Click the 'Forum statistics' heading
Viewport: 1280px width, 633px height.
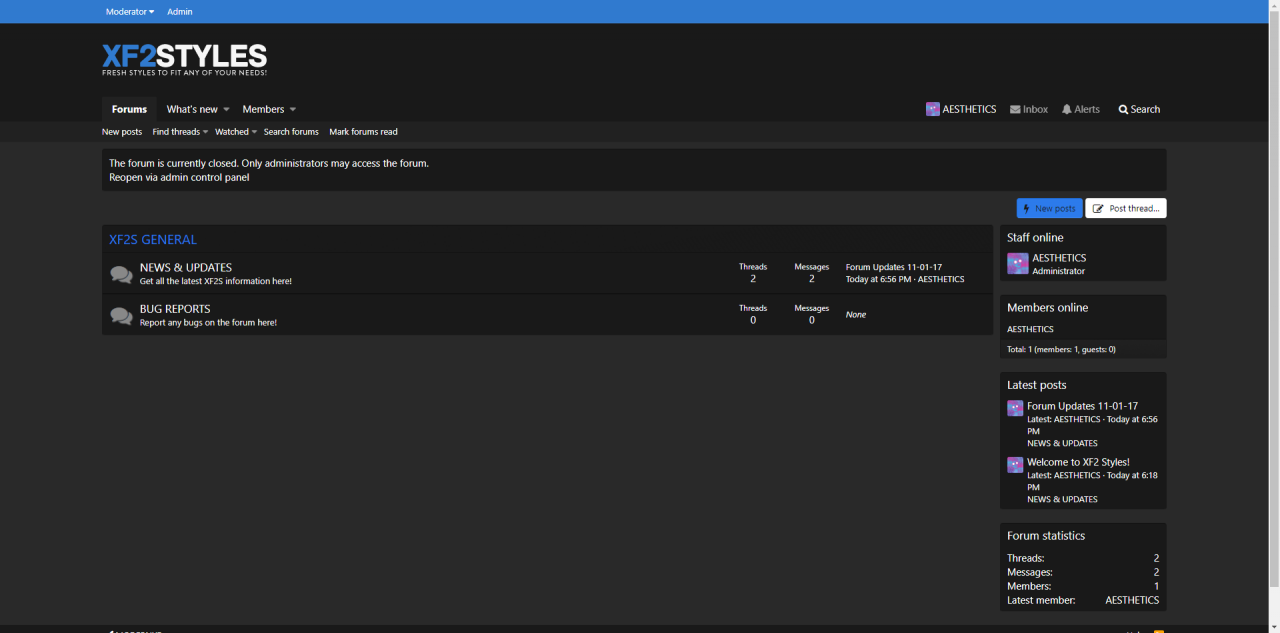(x=1046, y=536)
